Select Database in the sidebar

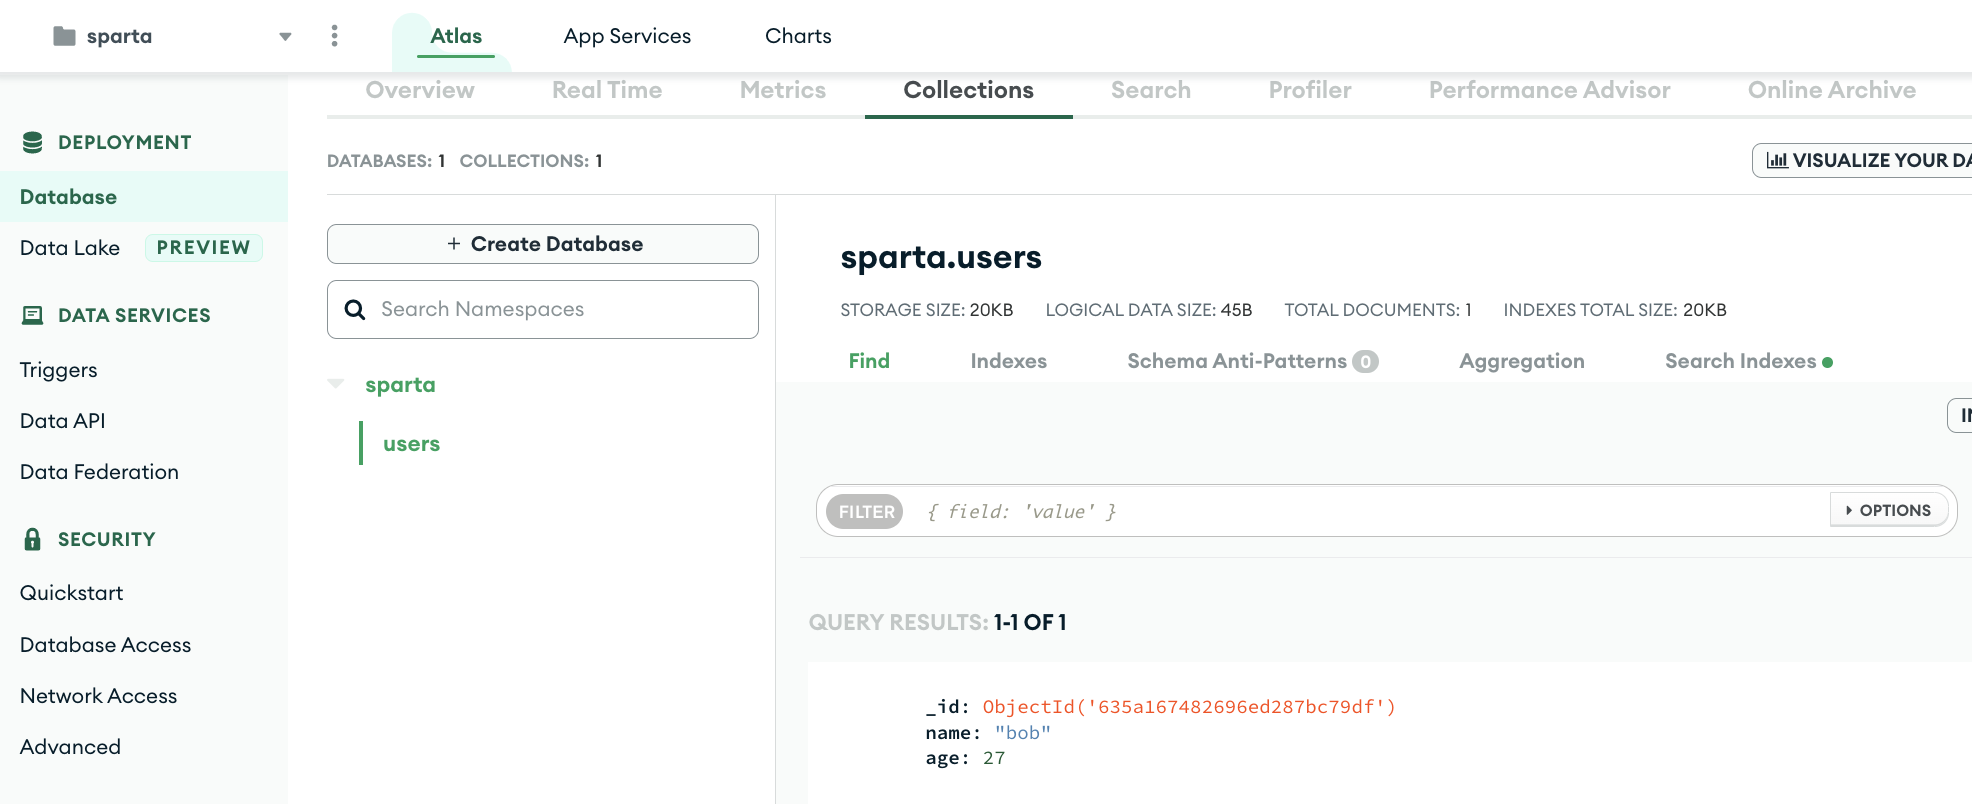coord(144,197)
